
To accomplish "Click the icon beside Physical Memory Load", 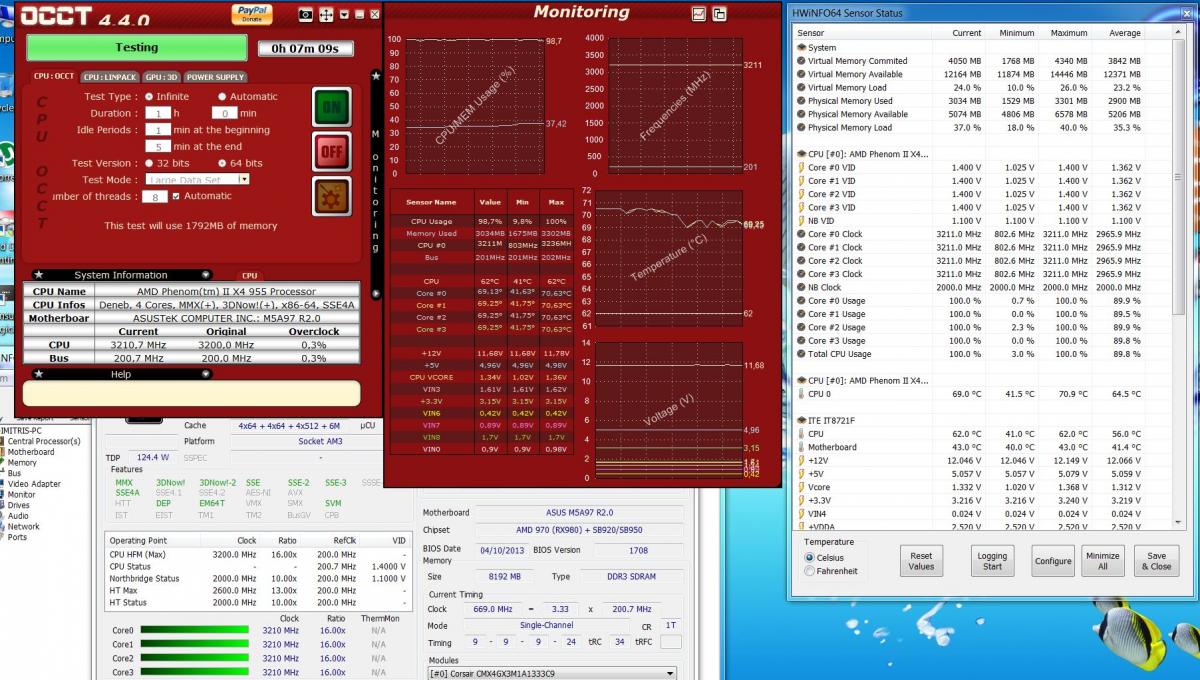I will pos(801,127).
